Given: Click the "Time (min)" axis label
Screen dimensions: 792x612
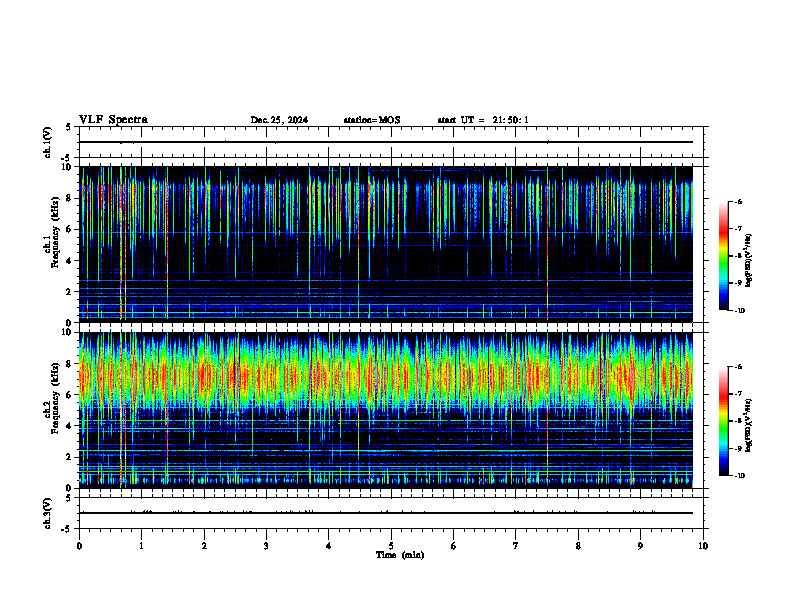Looking at the screenshot, I should click(400, 555).
